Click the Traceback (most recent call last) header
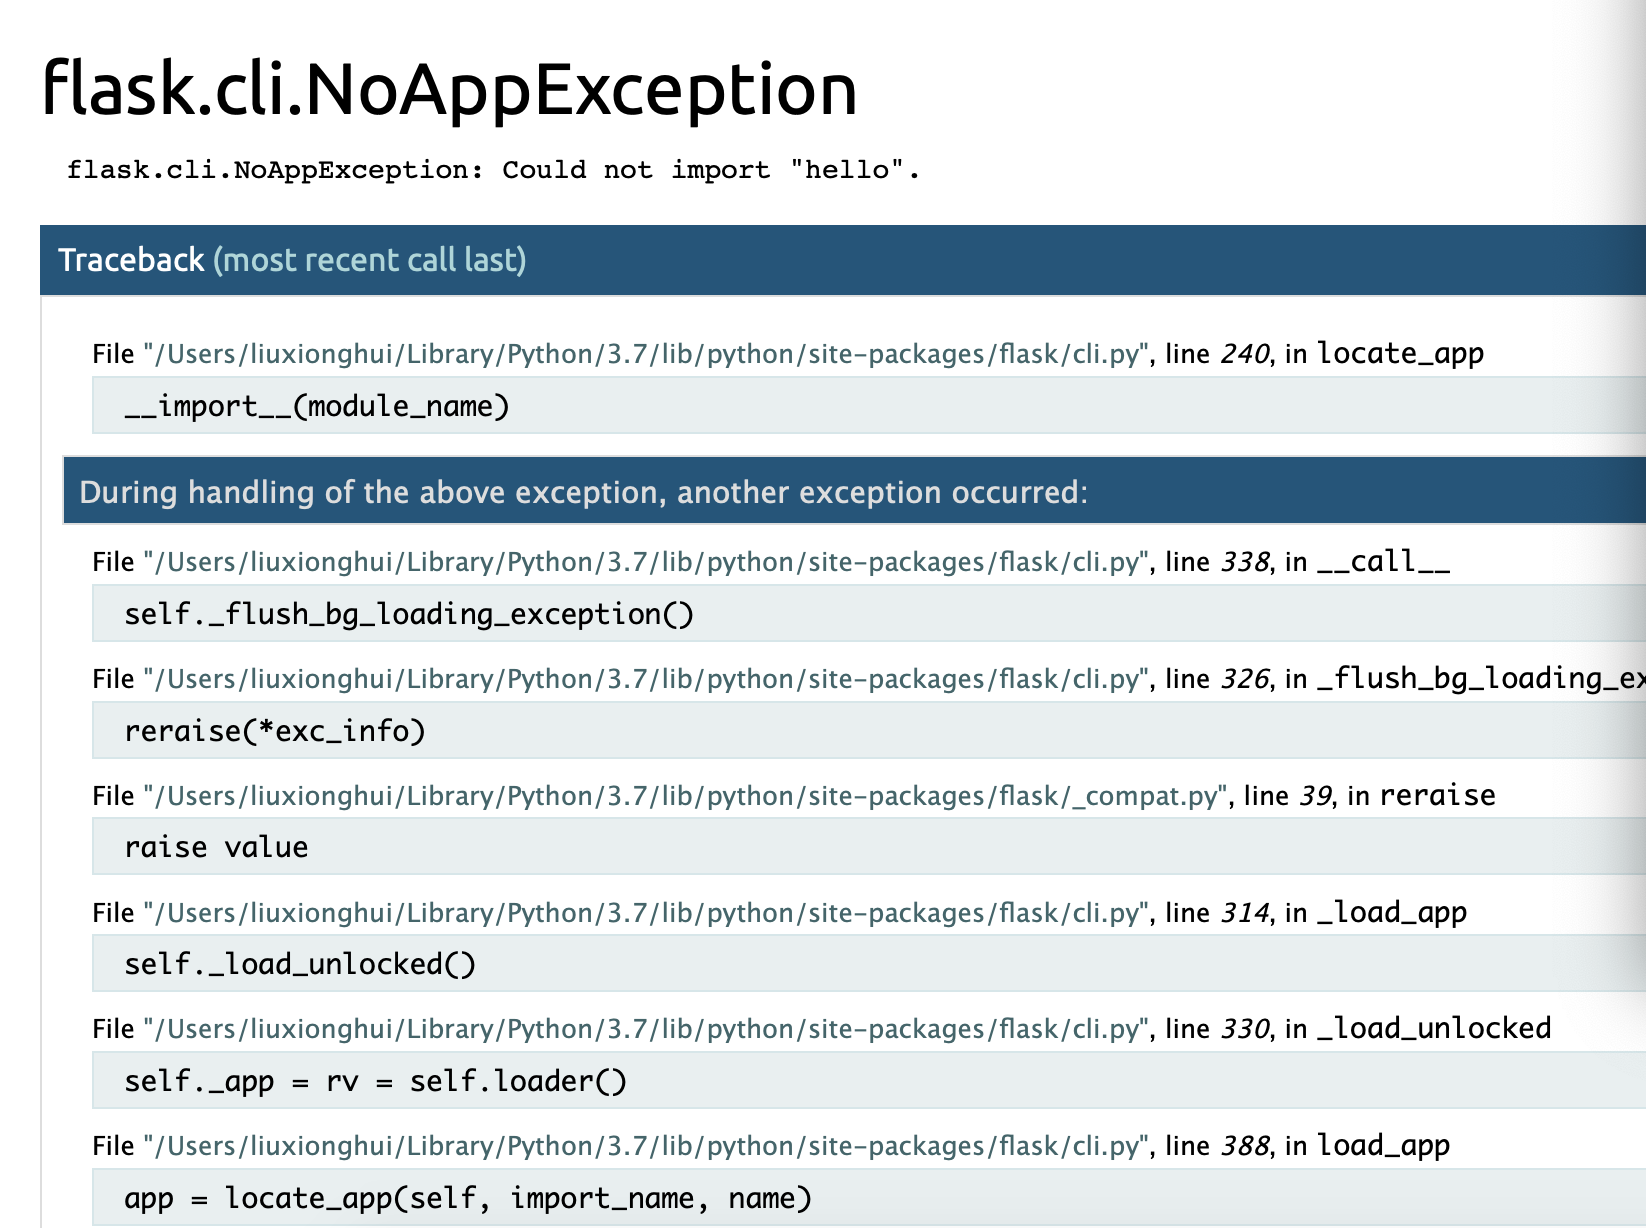 [x=843, y=260]
